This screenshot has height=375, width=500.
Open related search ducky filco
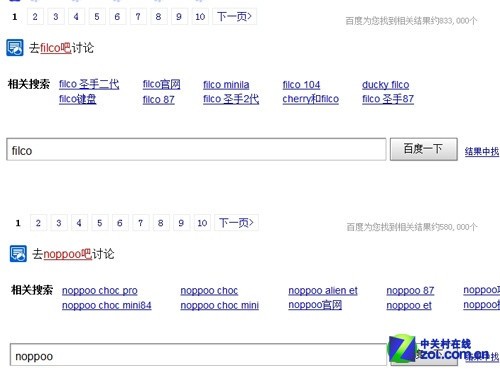[386, 85]
